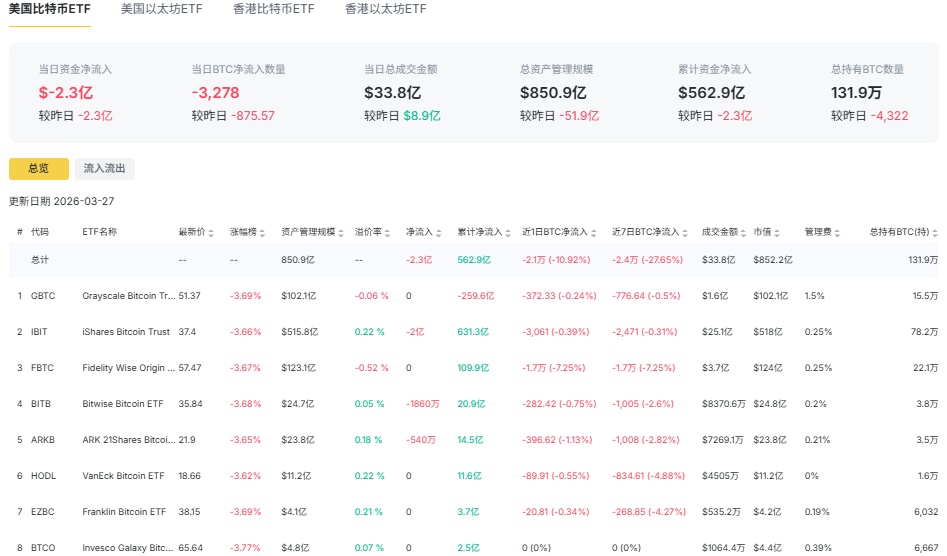This screenshot has width=947, height=556.
Task: Switch to 香港以太坊ETF tab
Action: click(x=385, y=9)
